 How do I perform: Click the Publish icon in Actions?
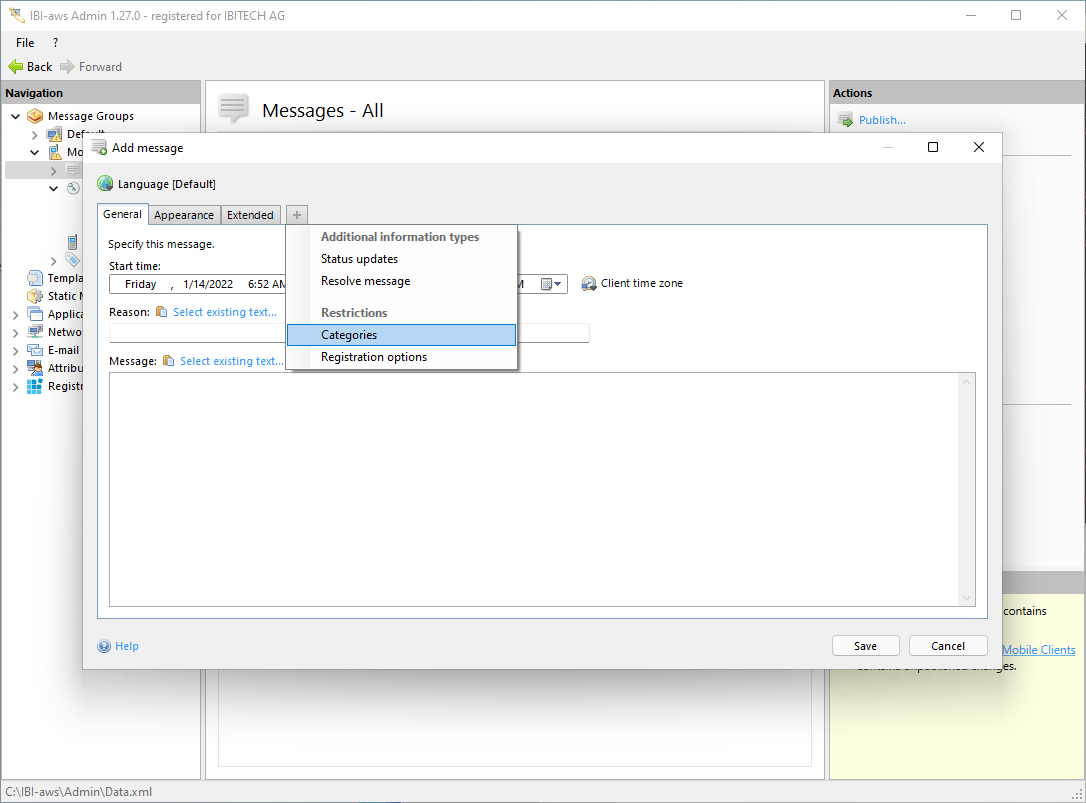[x=845, y=120]
